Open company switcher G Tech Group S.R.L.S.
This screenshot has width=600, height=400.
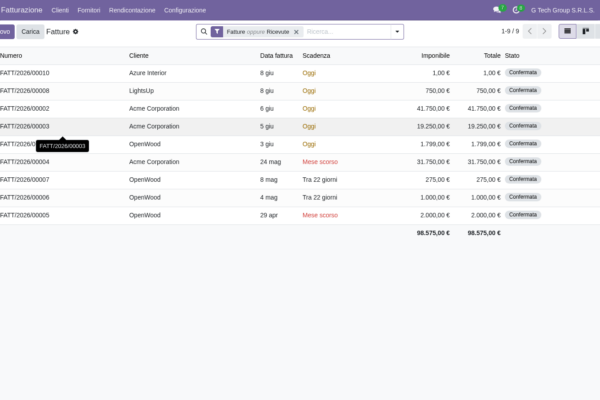(562, 10)
